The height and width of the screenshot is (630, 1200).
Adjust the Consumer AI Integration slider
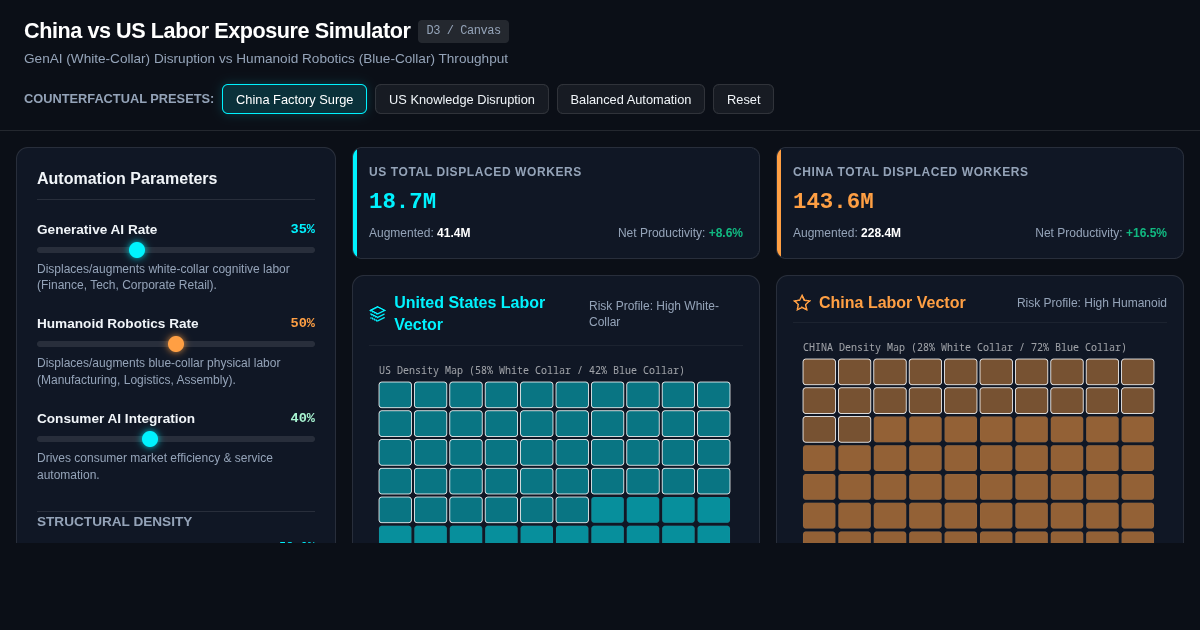point(176,439)
